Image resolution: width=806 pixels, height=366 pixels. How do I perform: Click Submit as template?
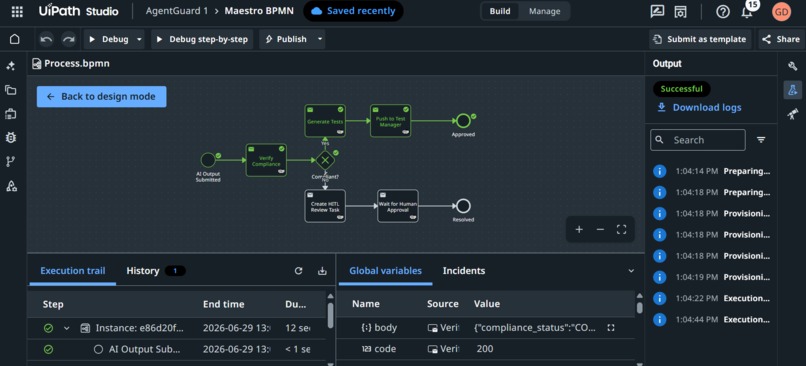click(700, 39)
